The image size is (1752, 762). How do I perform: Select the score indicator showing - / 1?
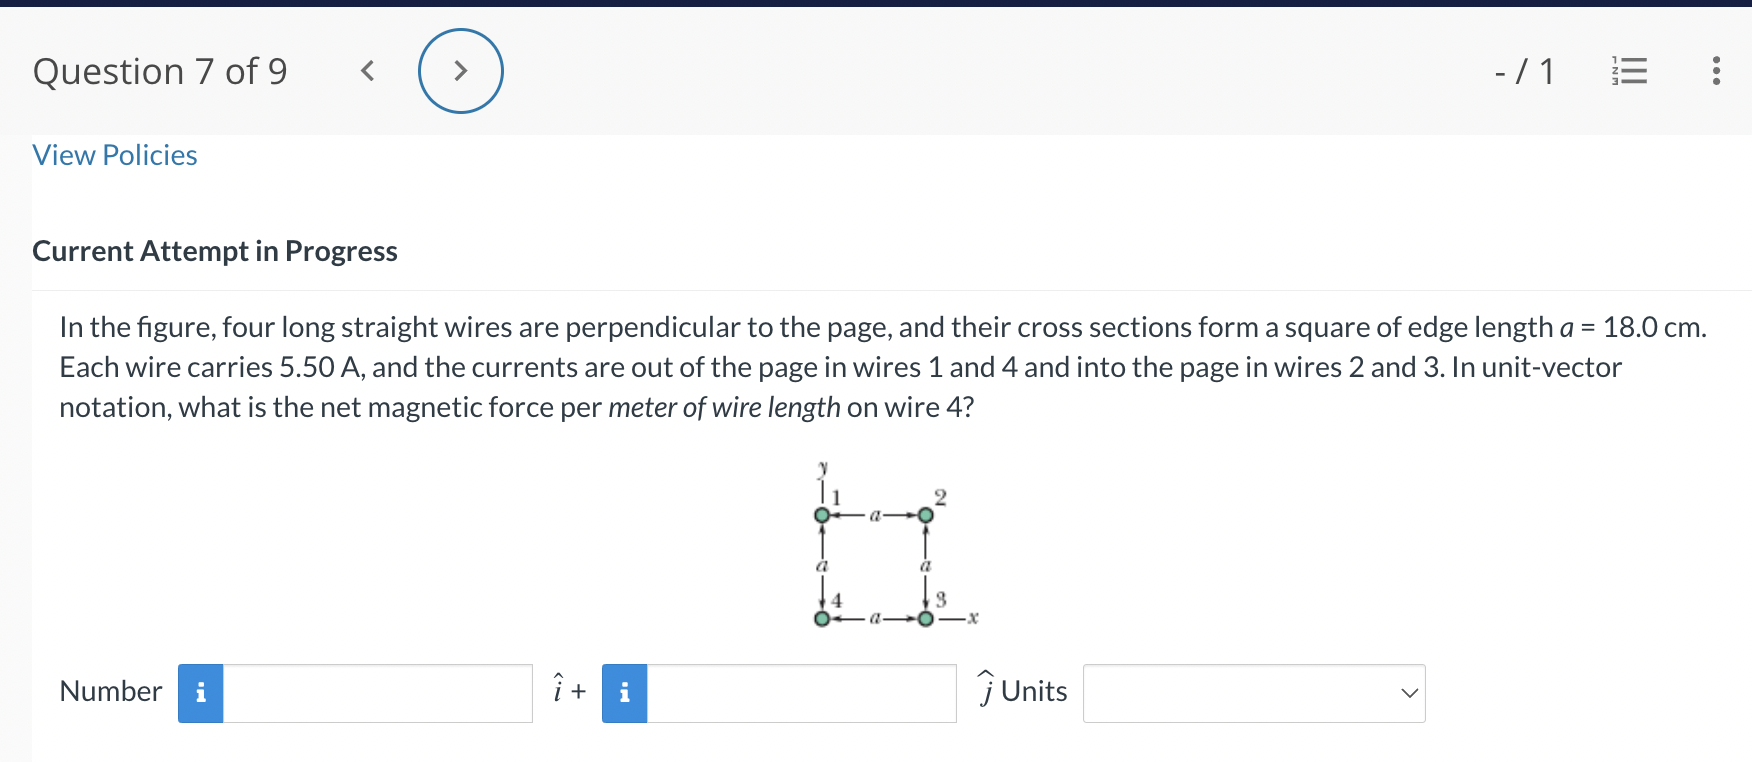1523,71
